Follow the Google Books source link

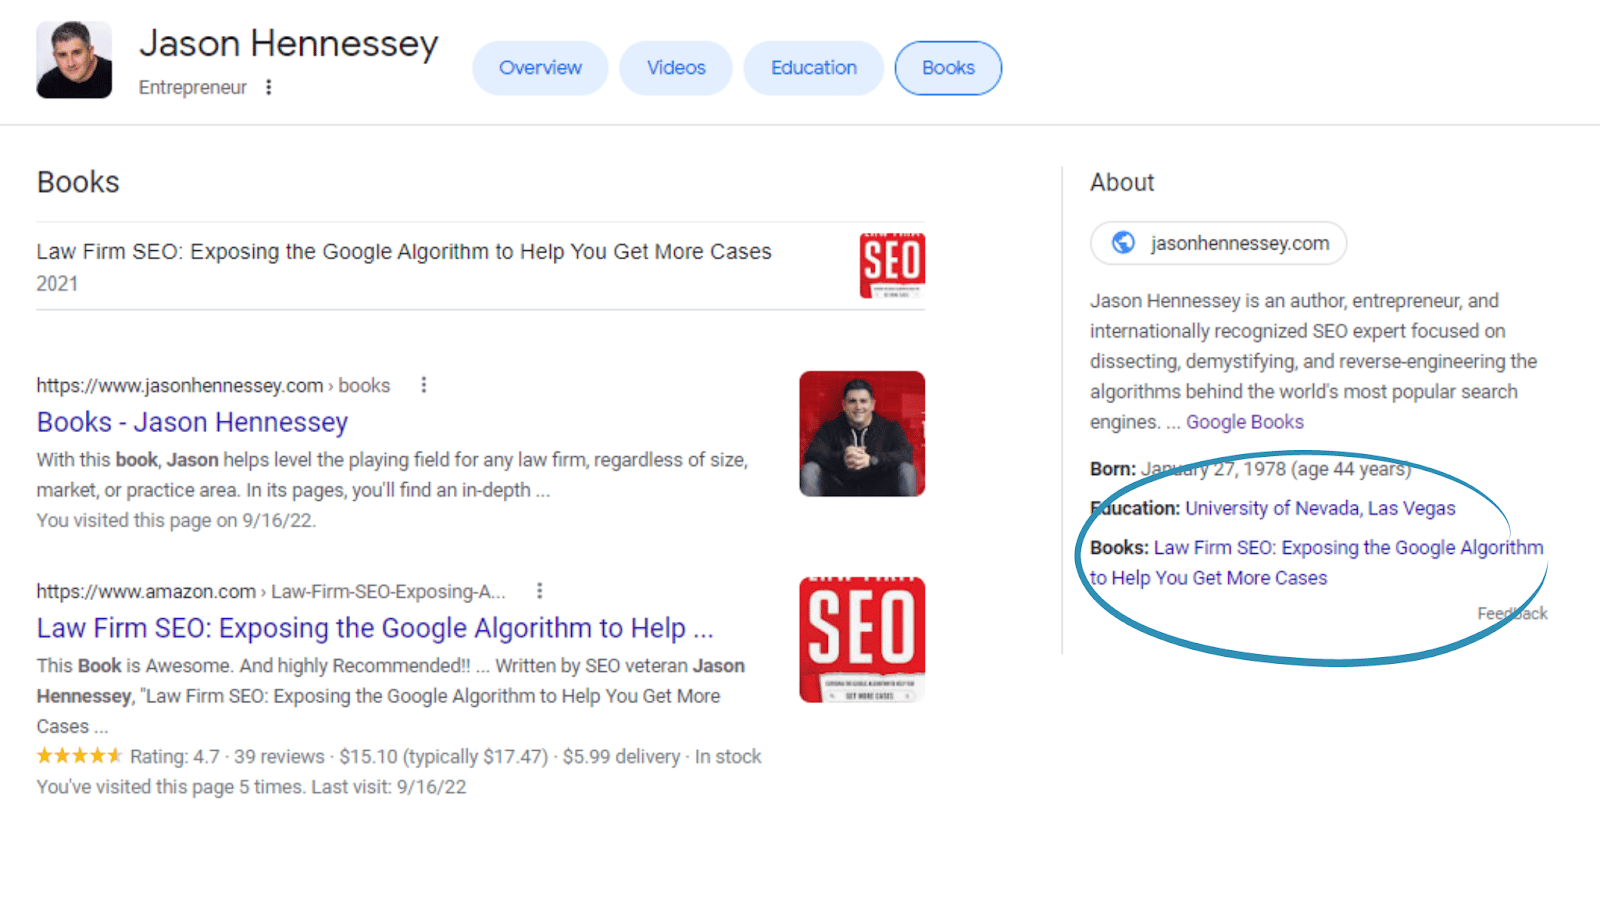[x=1245, y=422]
